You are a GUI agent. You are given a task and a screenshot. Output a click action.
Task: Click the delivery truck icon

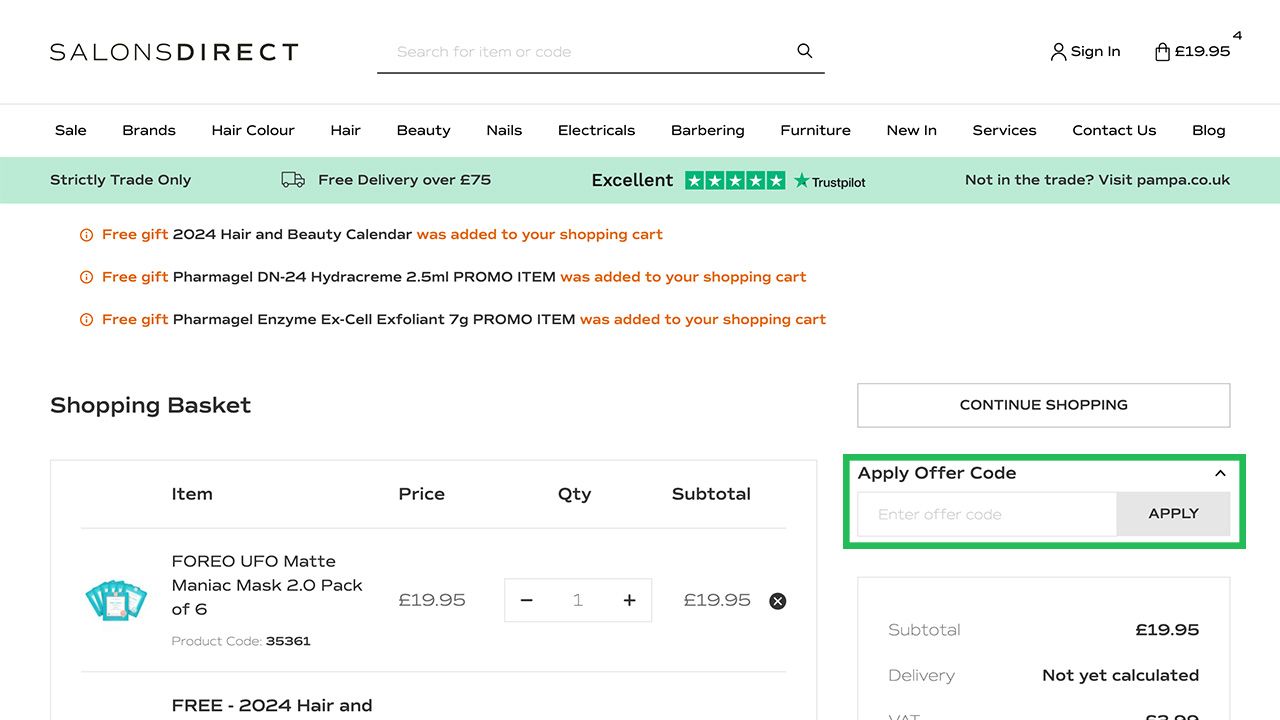click(x=293, y=180)
